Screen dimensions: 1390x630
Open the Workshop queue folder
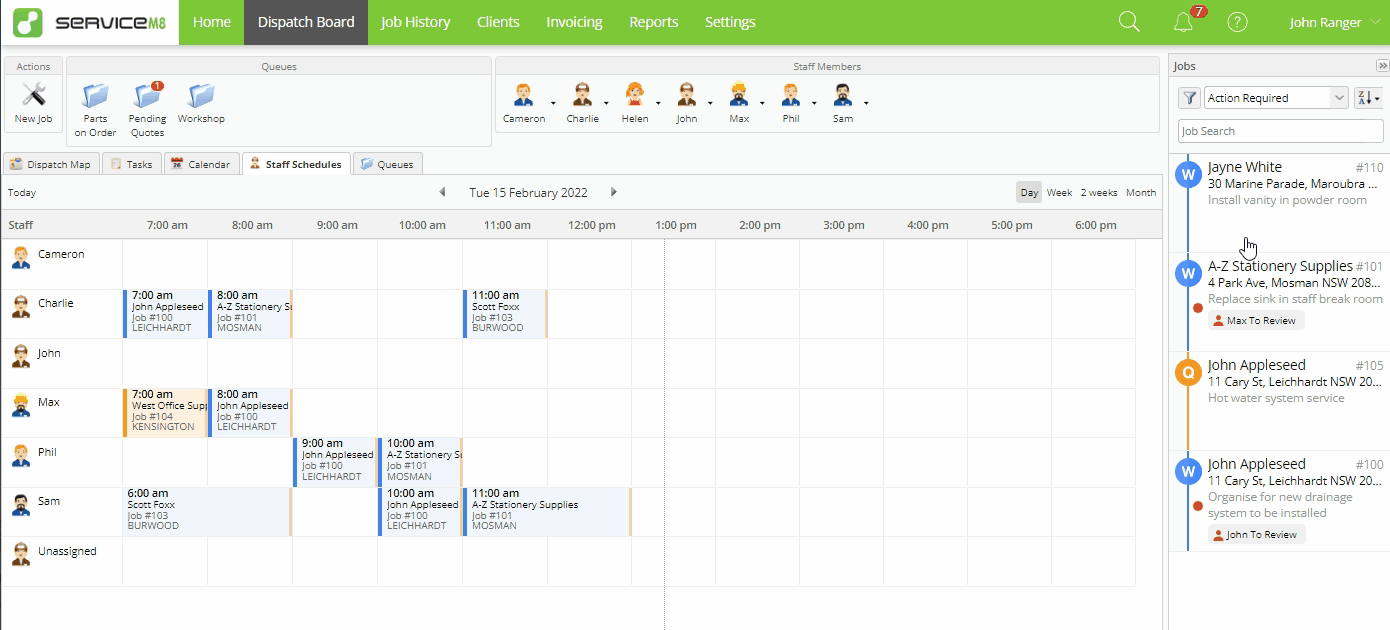pyautogui.click(x=201, y=95)
